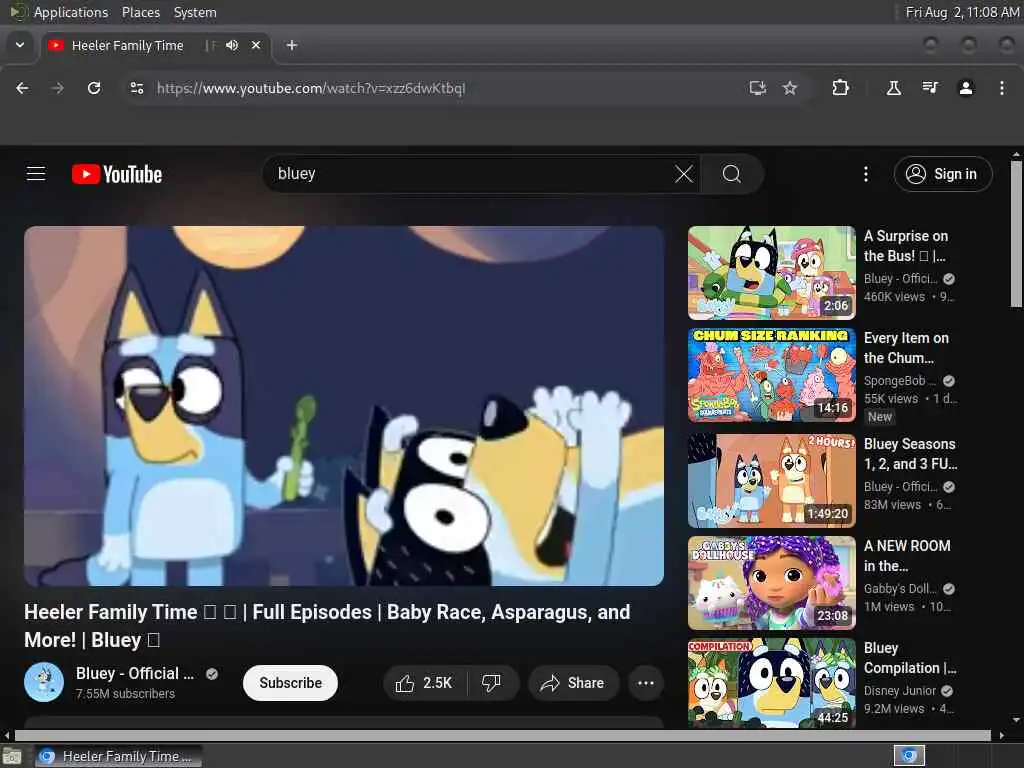
Task: Open a new tab with plus button
Action: click(x=292, y=45)
